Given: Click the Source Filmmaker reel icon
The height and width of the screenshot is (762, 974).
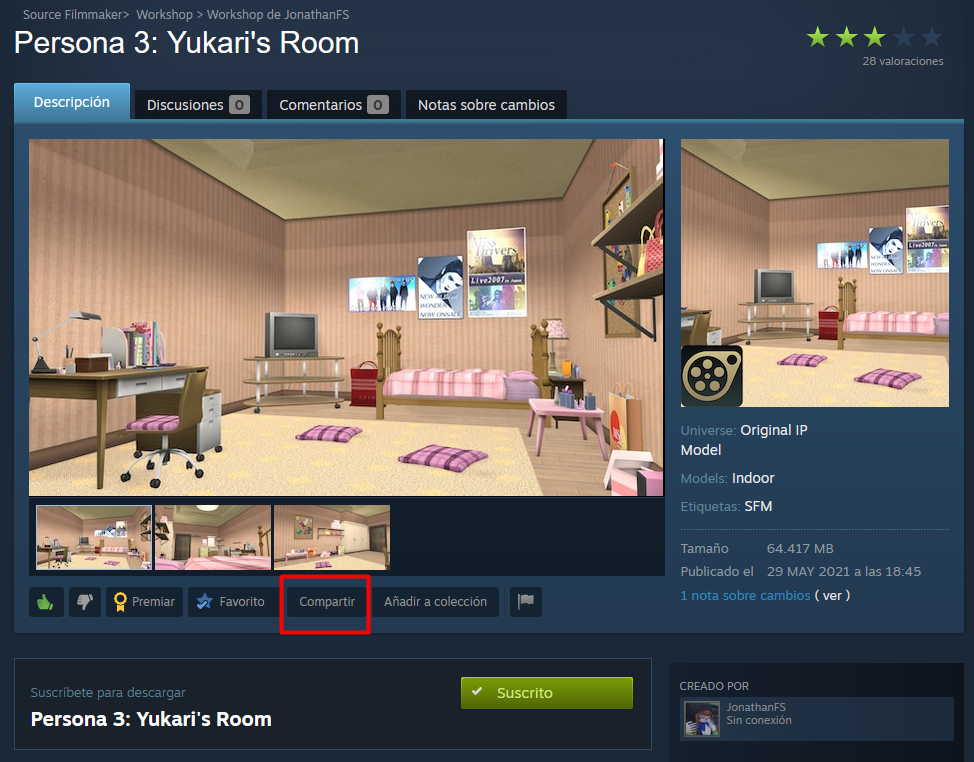Looking at the screenshot, I should tap(711, 376).
